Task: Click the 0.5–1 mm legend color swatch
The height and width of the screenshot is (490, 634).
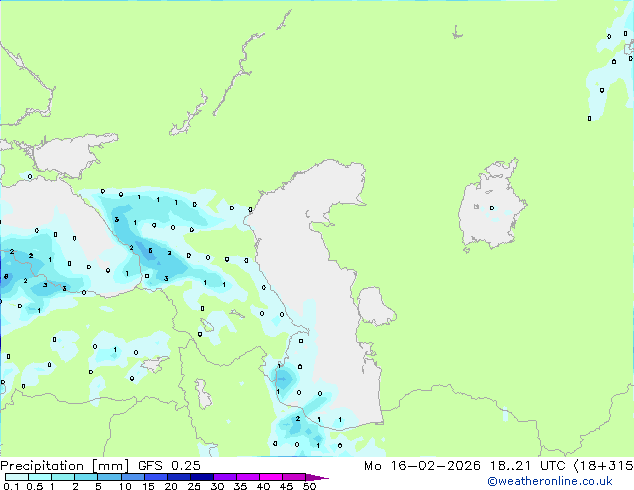Action: tap(40, 477)
